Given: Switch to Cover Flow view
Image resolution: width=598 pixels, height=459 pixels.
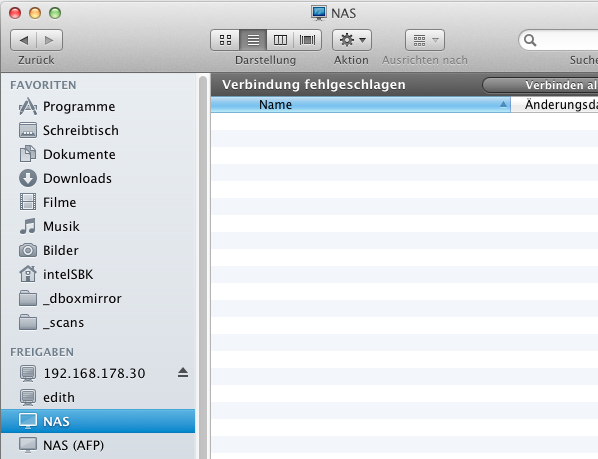Looking at the screenshot, I should click(307, 40).
